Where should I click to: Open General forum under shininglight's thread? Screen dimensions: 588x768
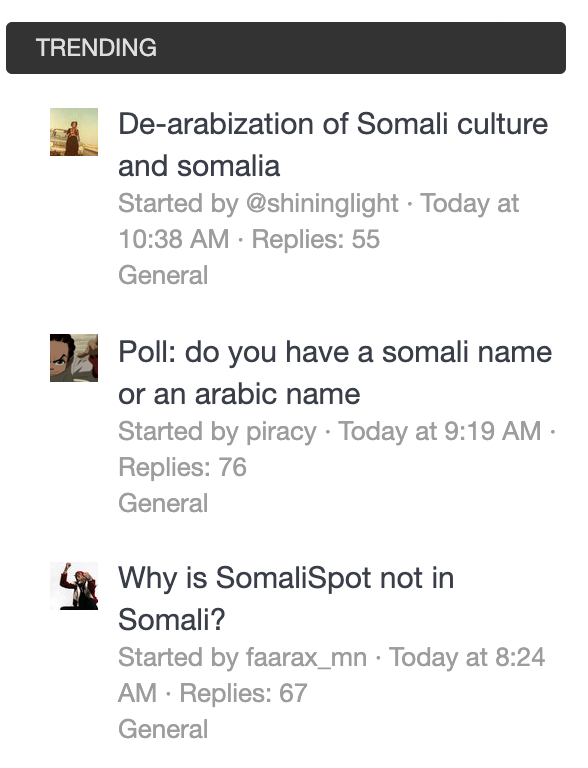(x=163, y=275)
